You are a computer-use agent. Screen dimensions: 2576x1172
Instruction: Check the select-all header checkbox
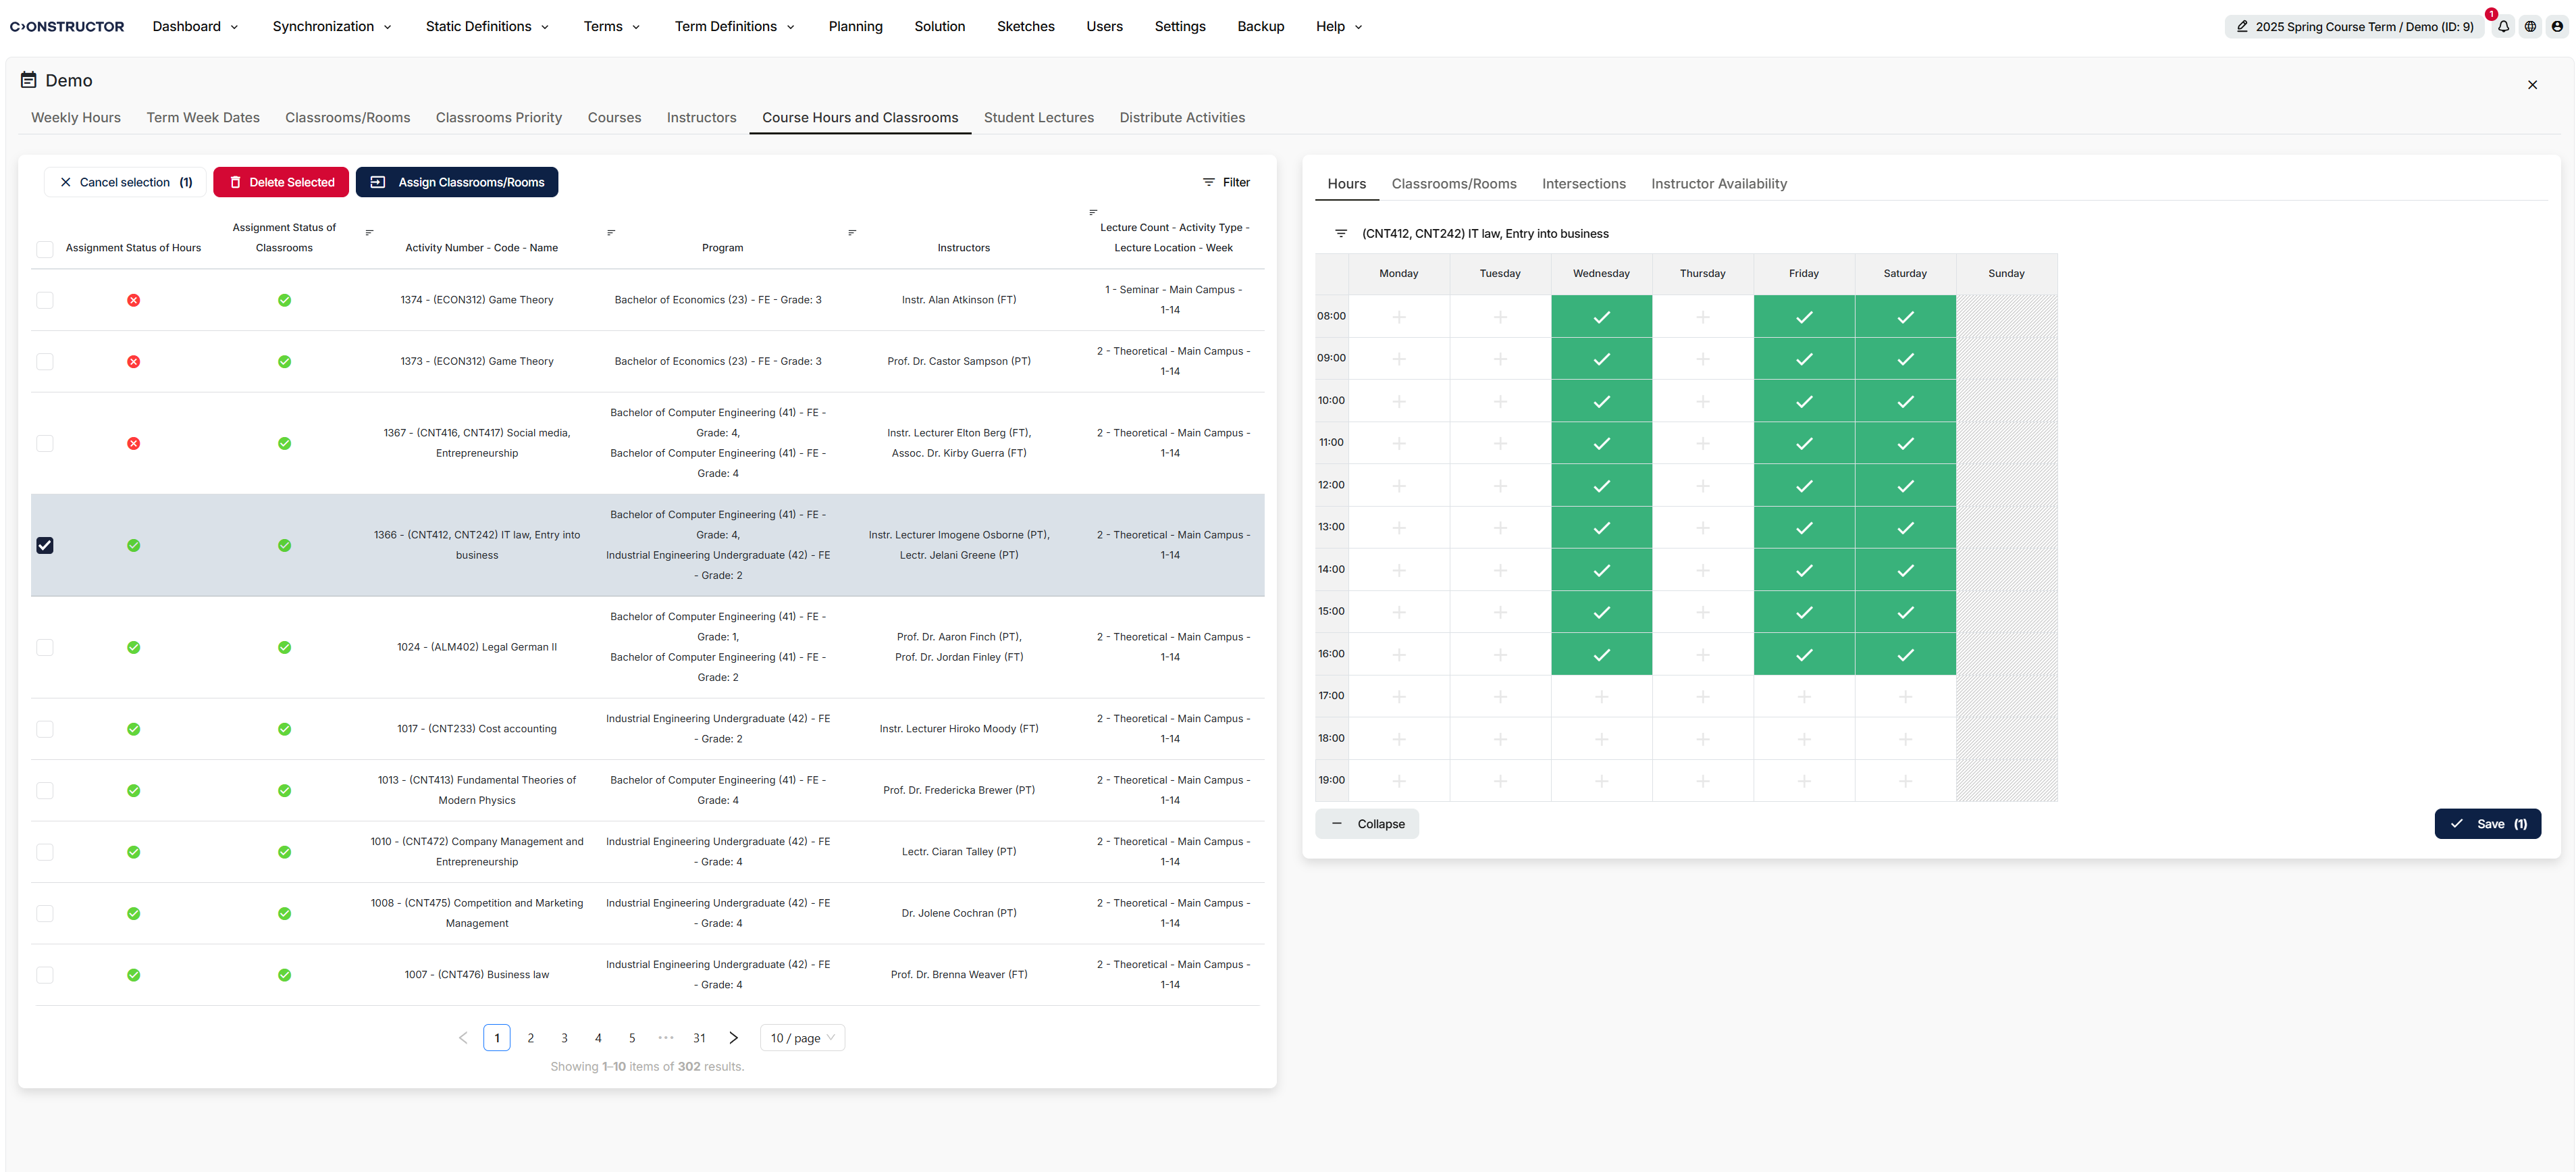pos(45,249)
